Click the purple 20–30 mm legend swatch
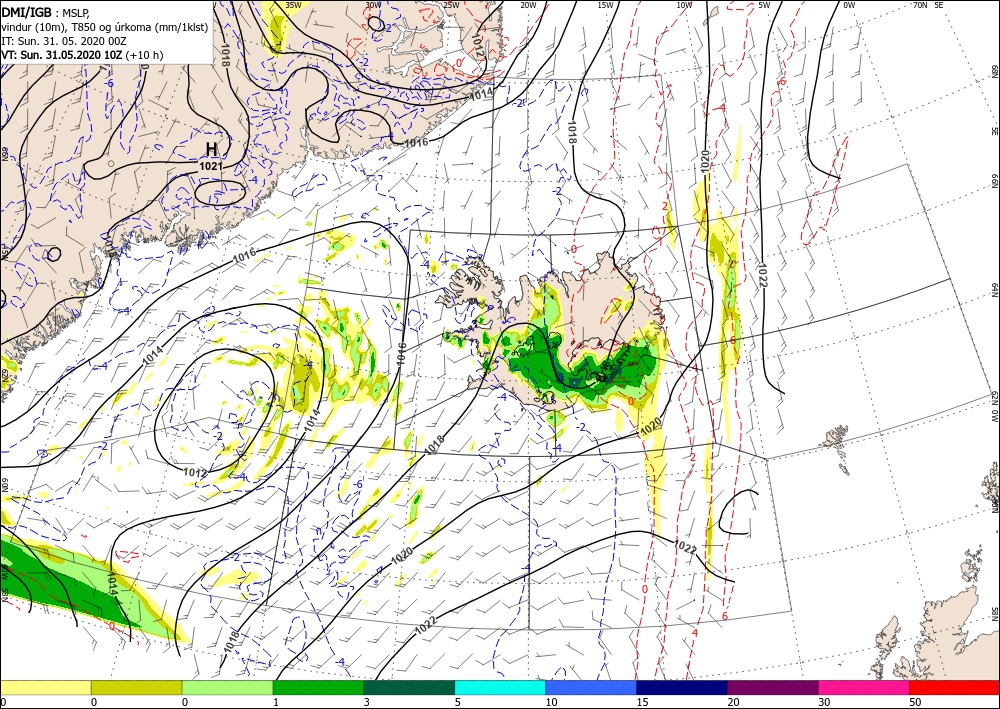This screenshot has height=709, width=1000. click(773, 687)
